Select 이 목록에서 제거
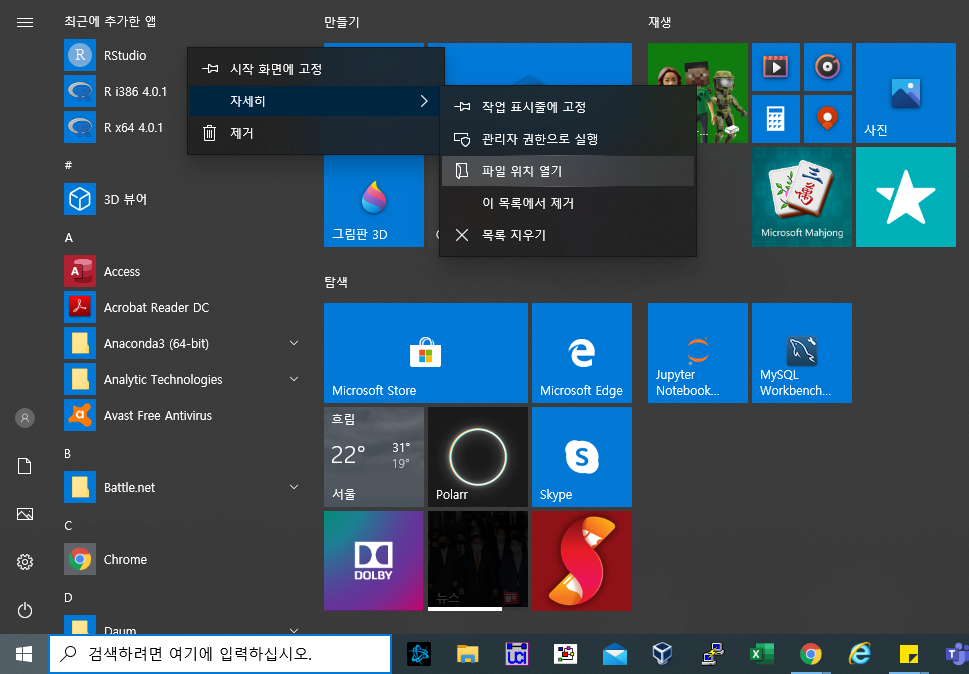The width and height of the screenshot is (969, 674). (568, 203)
